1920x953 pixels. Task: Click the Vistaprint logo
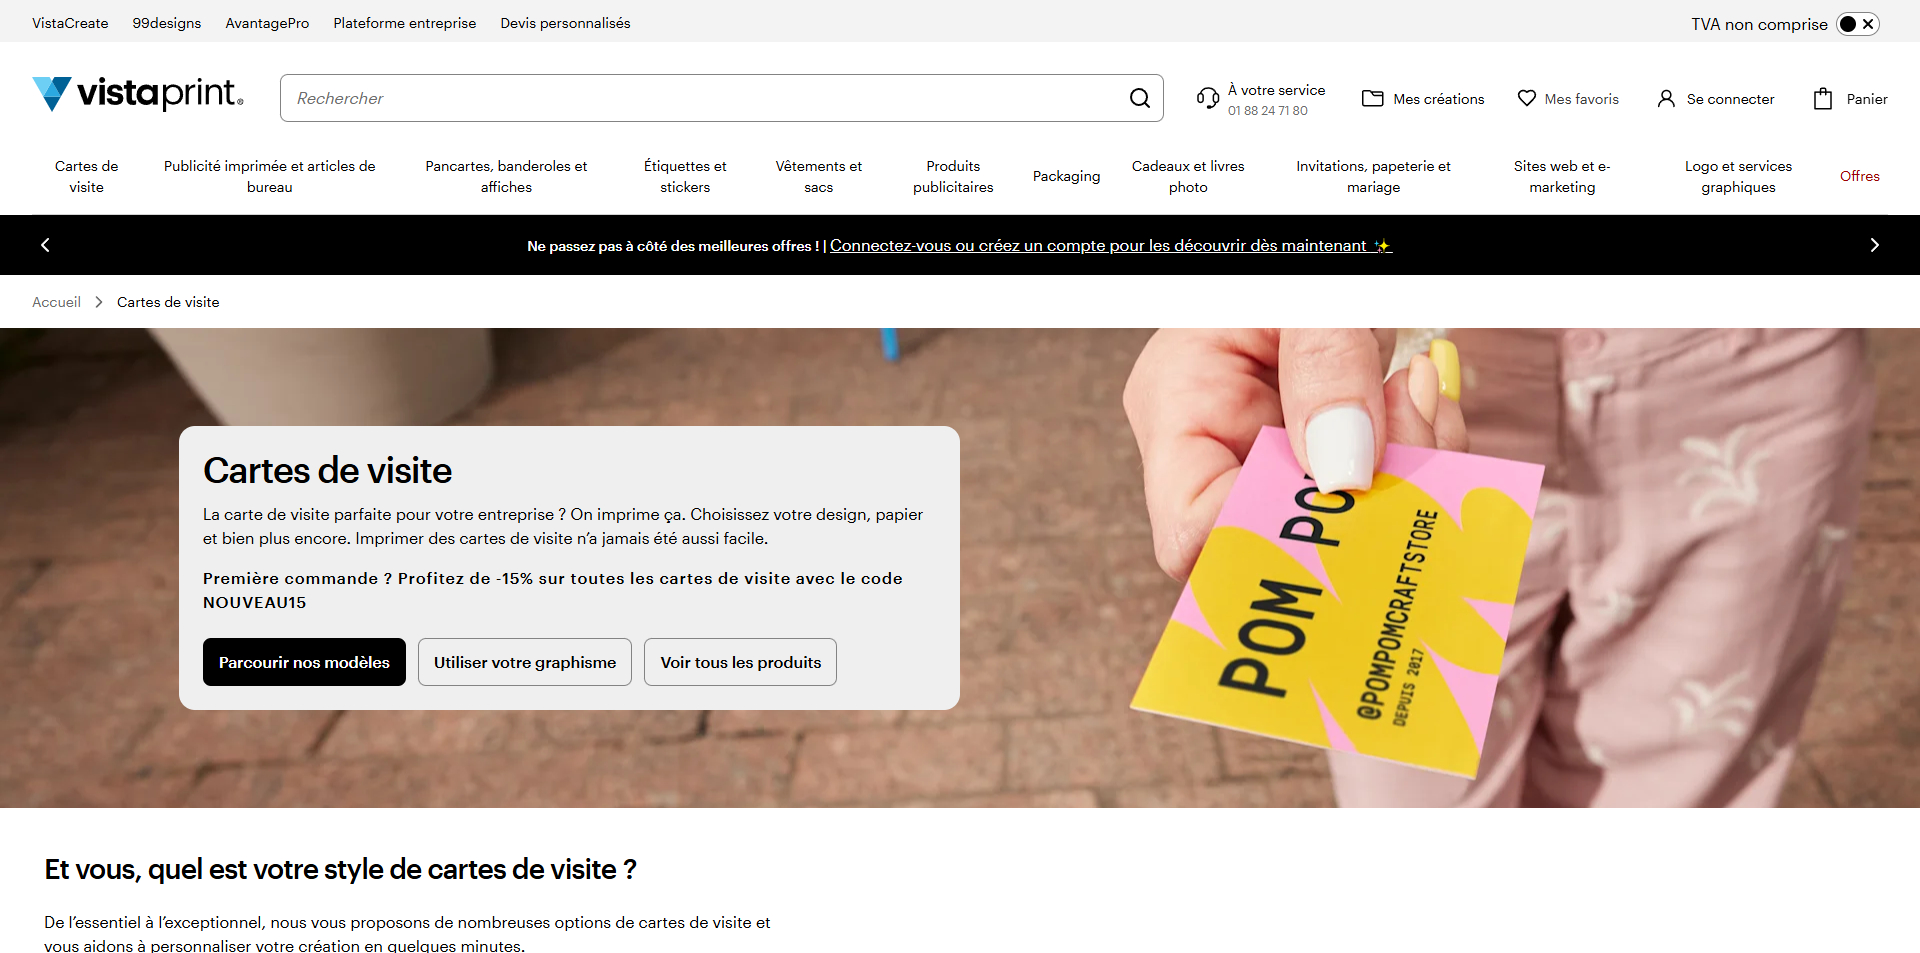coord(138,94)
